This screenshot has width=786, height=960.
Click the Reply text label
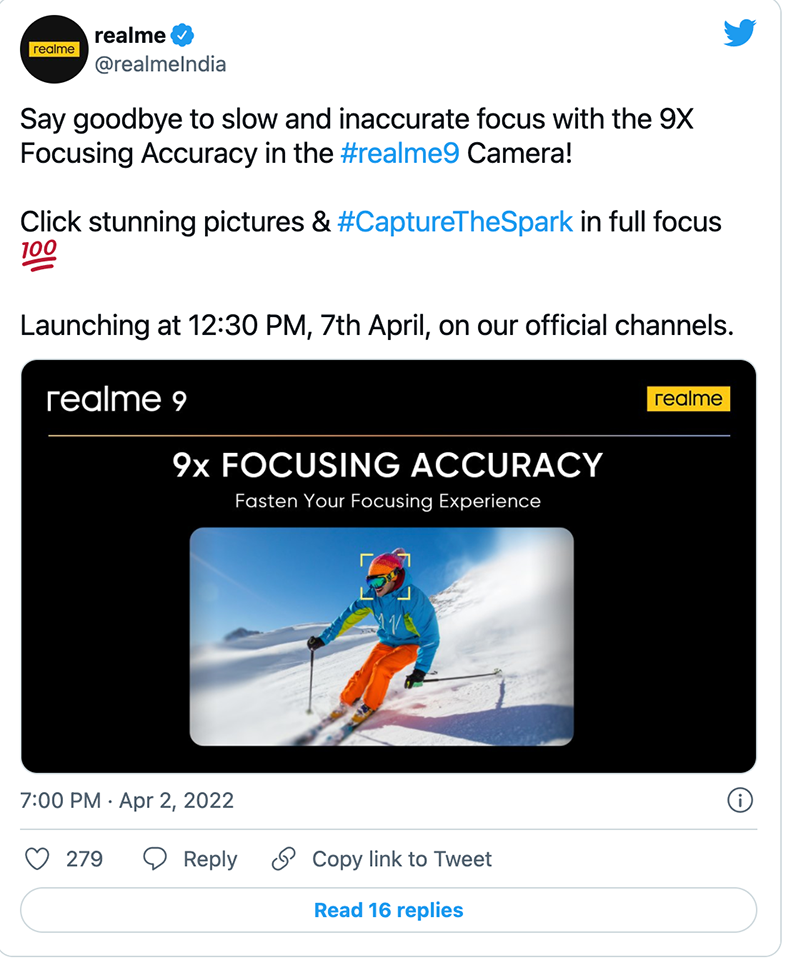[210, 860]
